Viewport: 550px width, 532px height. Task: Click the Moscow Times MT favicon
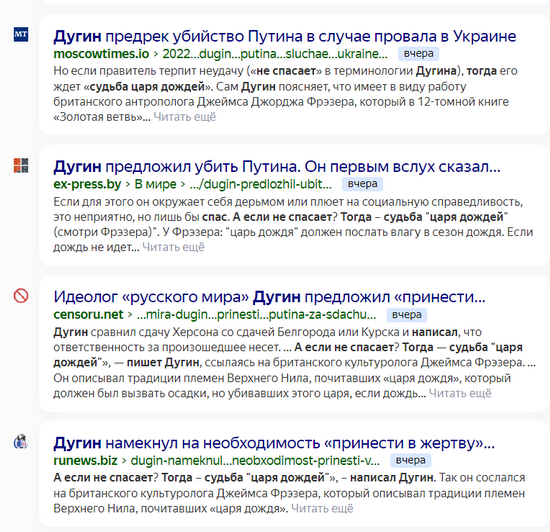[x=21, y=34]
